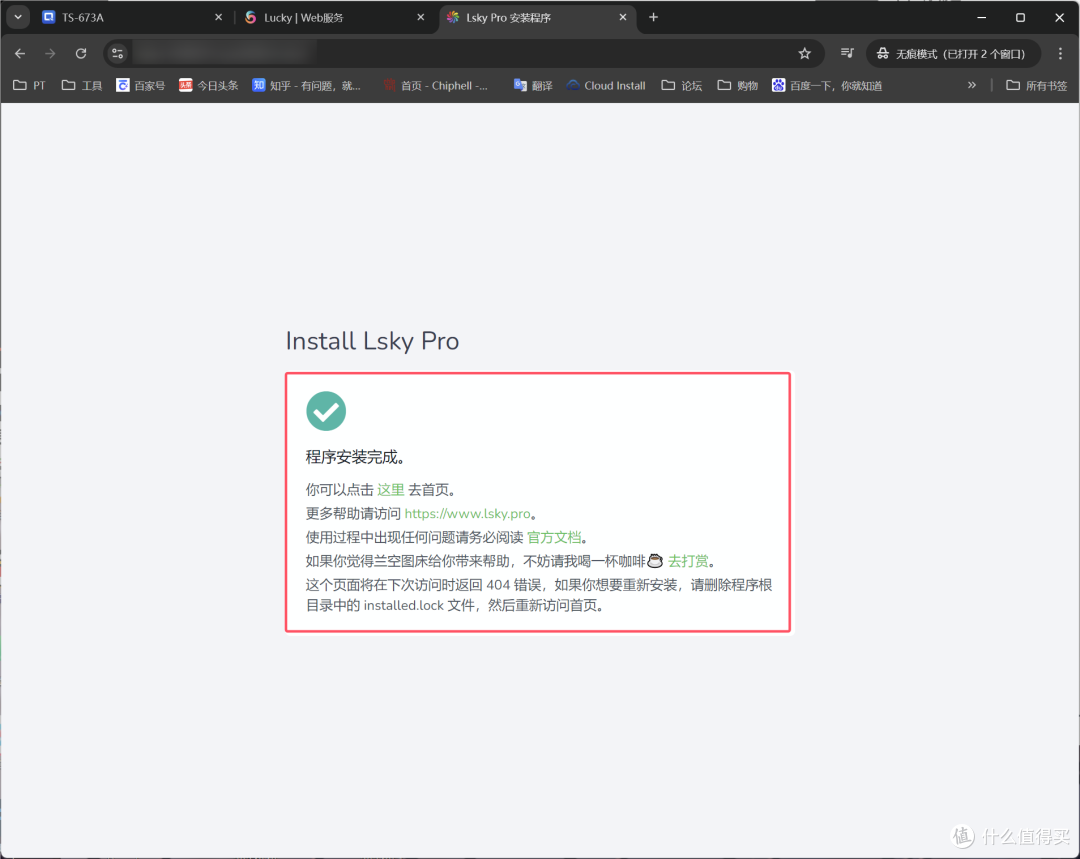Click the installed.lock file text

pyautogui.click(x=404, y=606)
